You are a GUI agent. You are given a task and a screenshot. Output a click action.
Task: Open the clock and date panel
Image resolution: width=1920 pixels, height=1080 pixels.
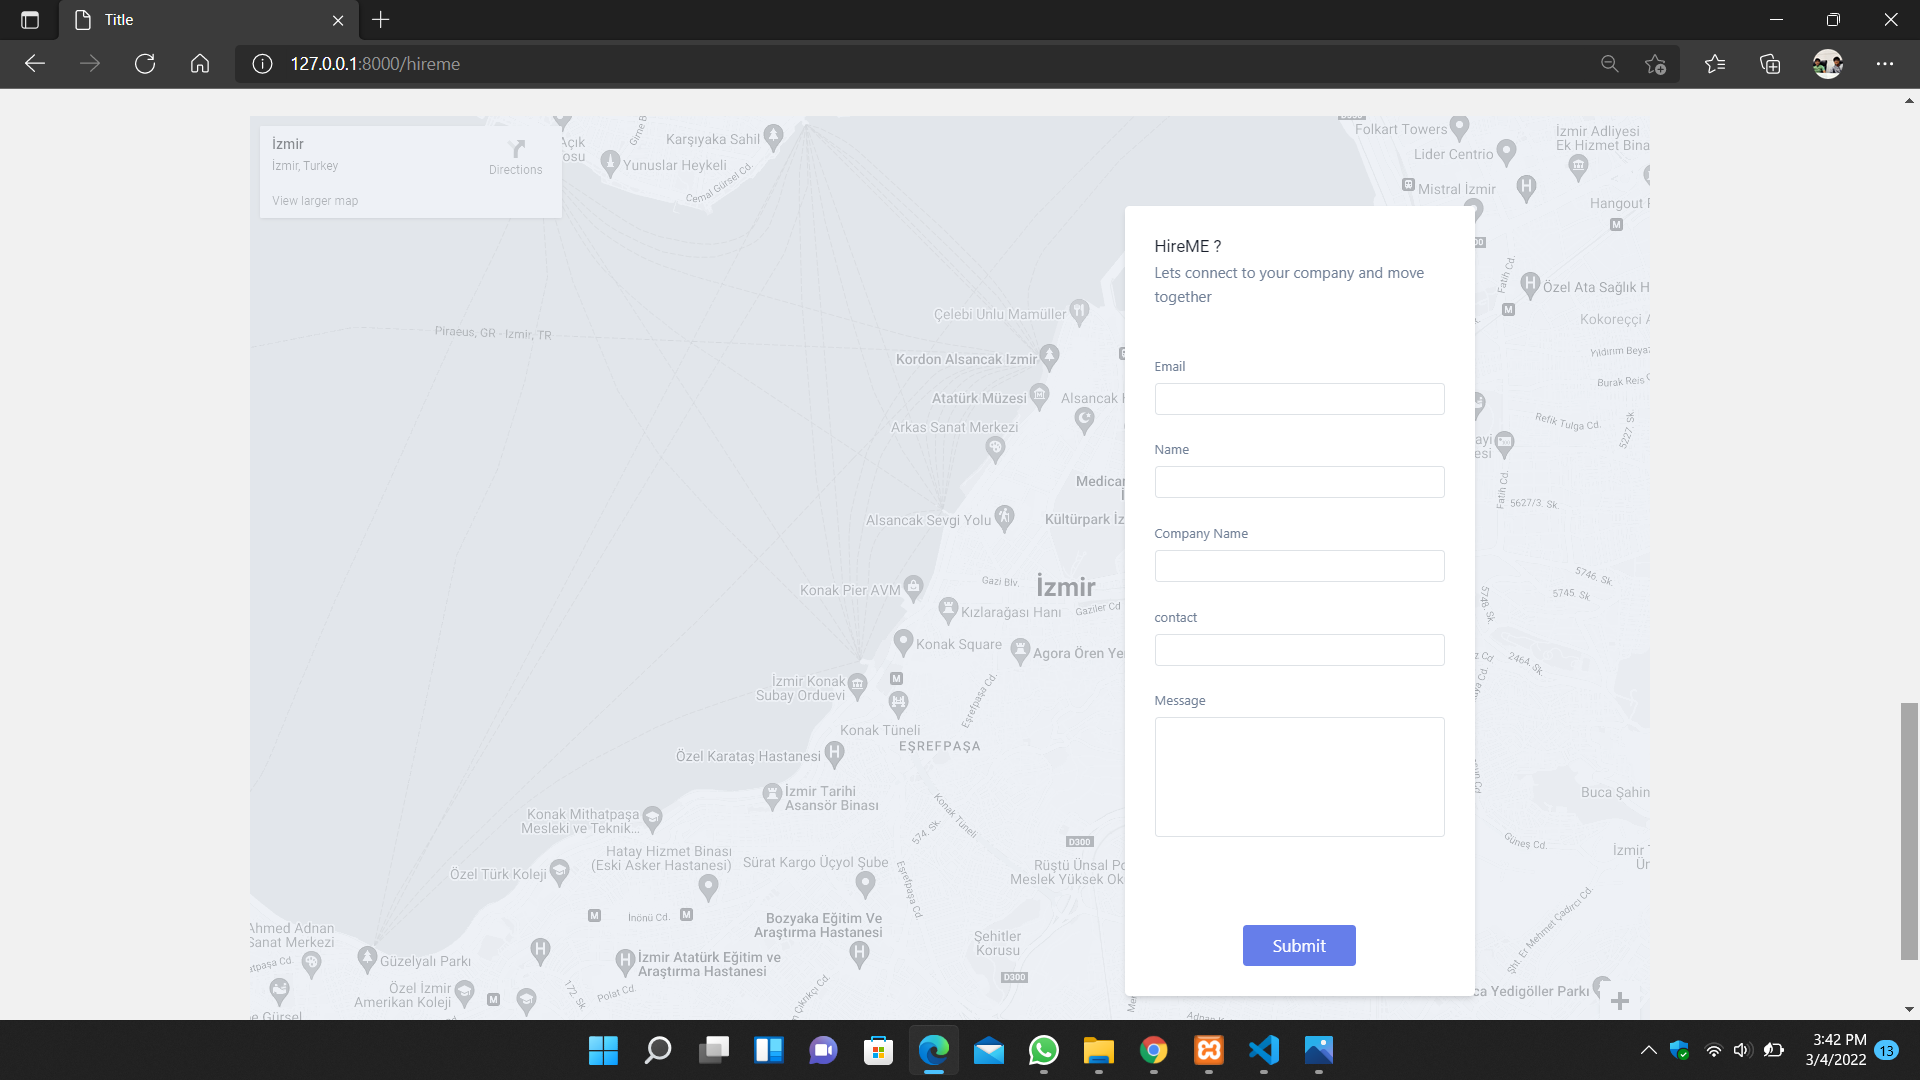1835,1050
